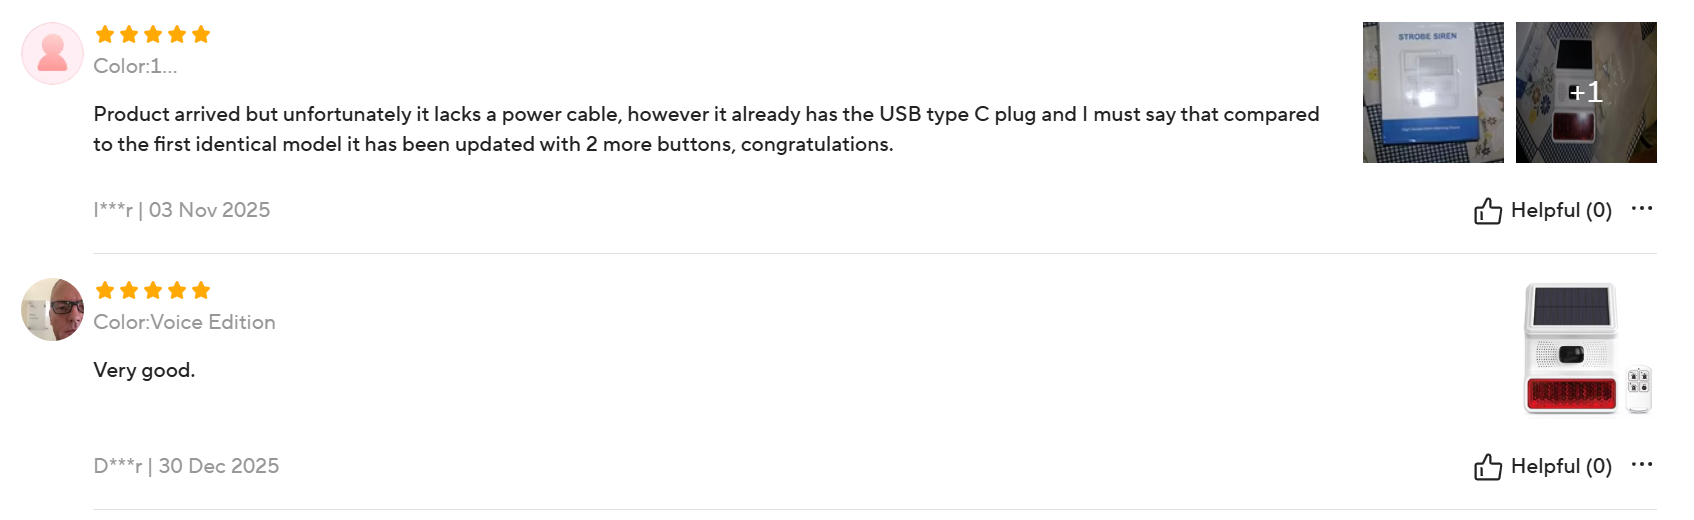1694x520 pixels.
Task: Click the thumbs-up icon on D***r's review
Action: 1487,467
